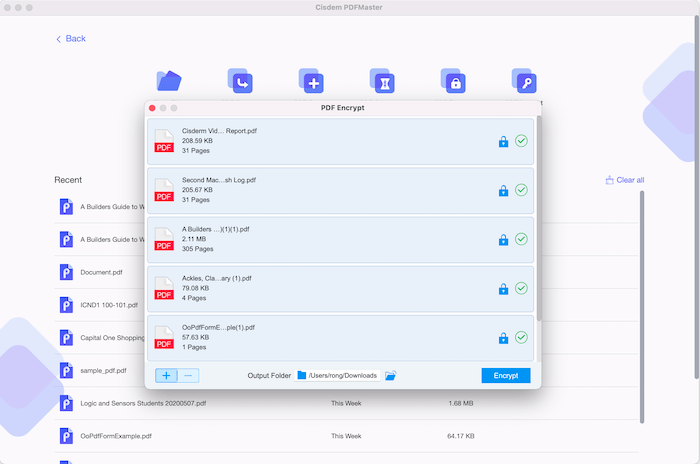Click the green checkmark for A Builders ...)(1)(1).pdf
Screen dimensions: 700x464
(x=521, y=239)
